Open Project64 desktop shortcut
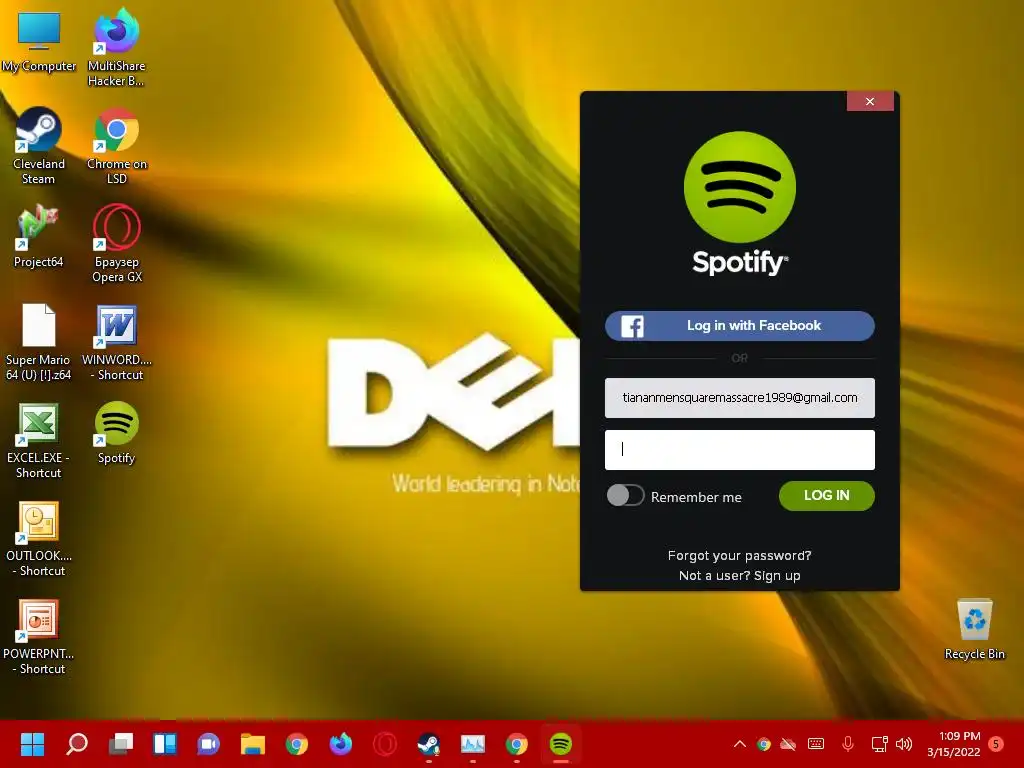Screen dimensions: 1024x768 39,236
